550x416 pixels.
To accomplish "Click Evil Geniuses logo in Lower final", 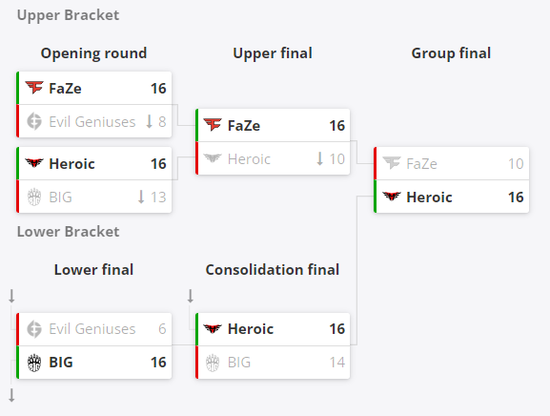I will click(x=34, y=329).
